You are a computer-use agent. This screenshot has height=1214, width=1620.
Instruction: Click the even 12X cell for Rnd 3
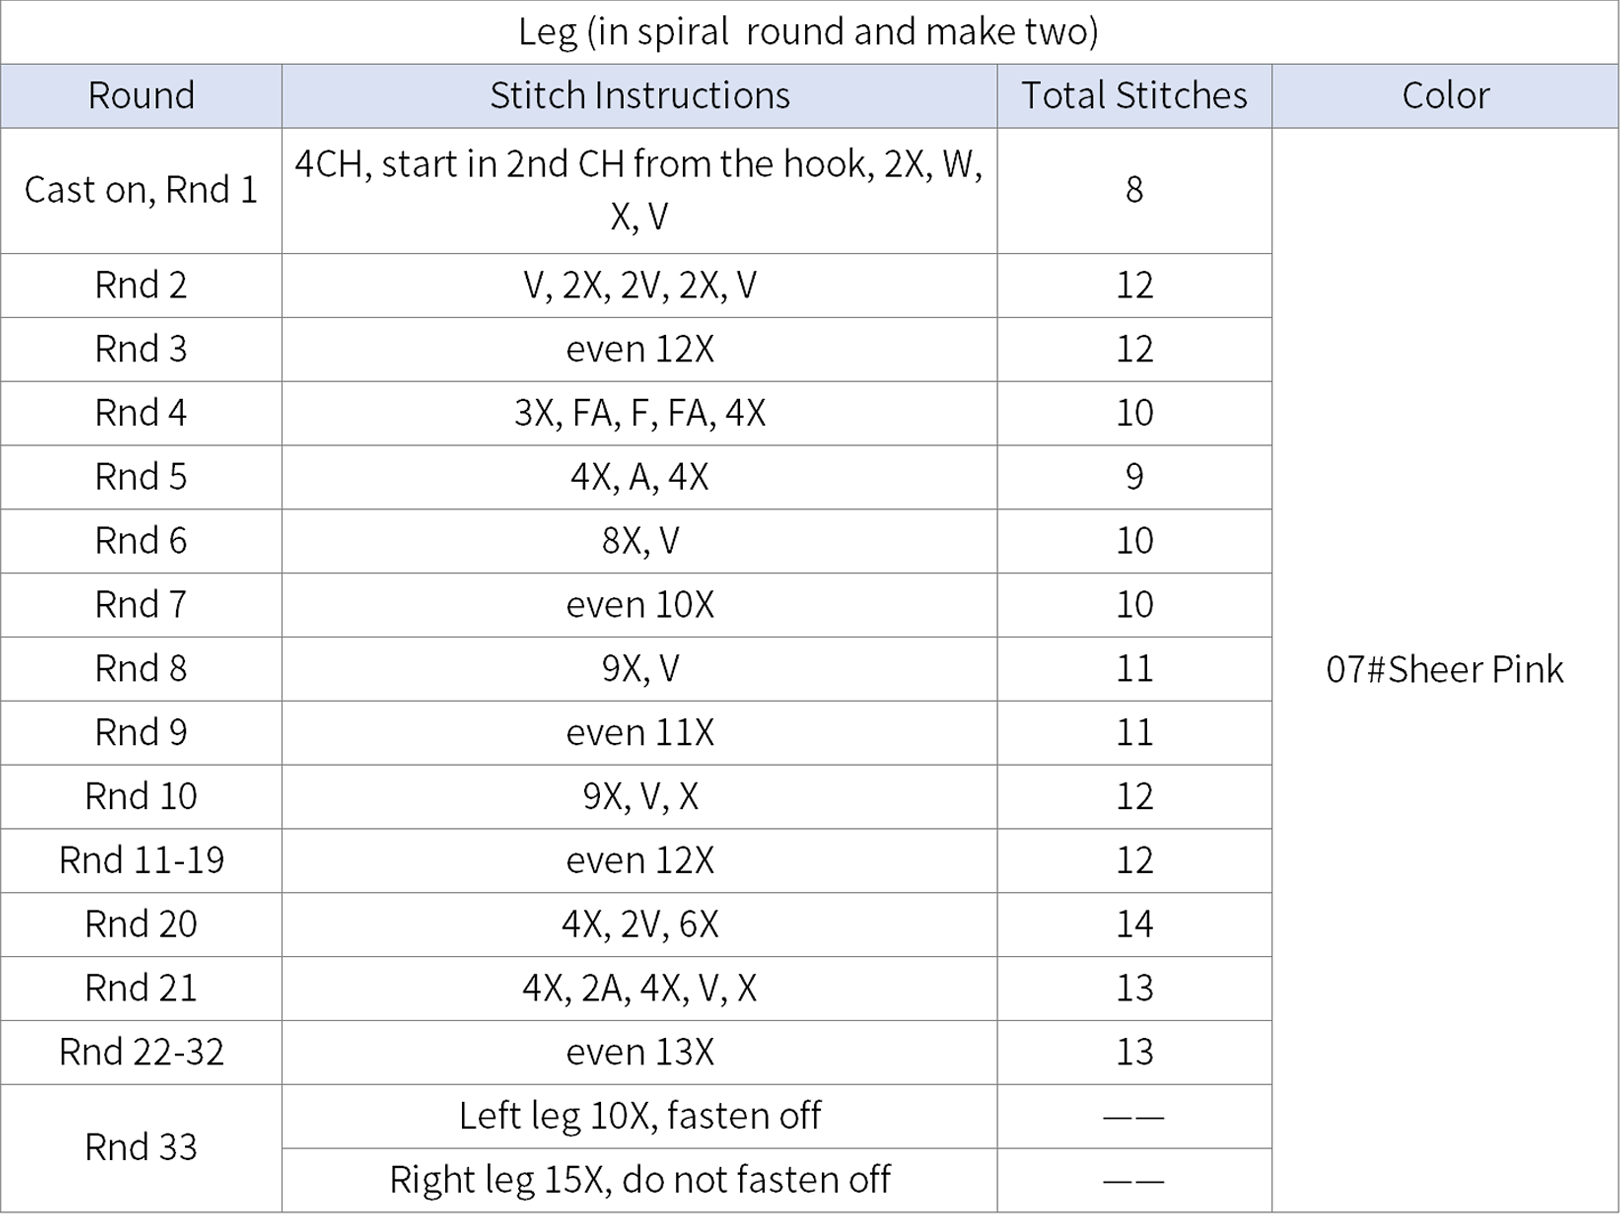pos(639,349)
